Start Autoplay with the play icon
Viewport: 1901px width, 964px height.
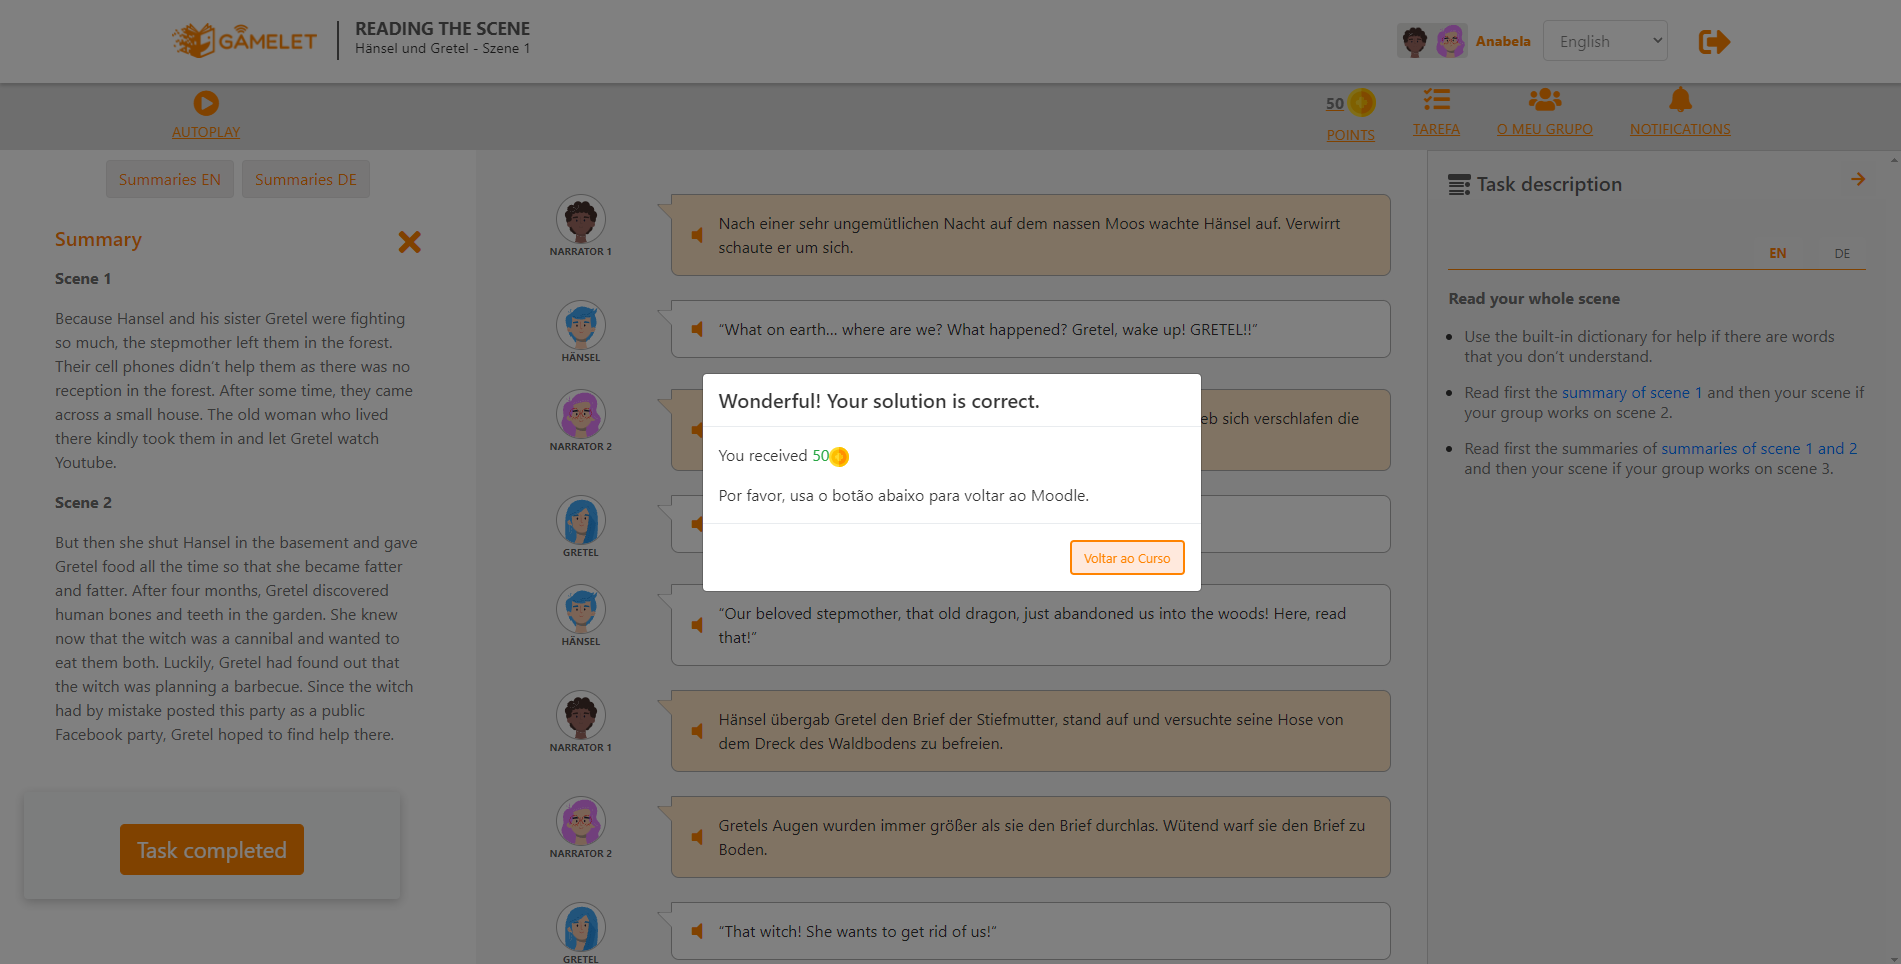point(206,103)
